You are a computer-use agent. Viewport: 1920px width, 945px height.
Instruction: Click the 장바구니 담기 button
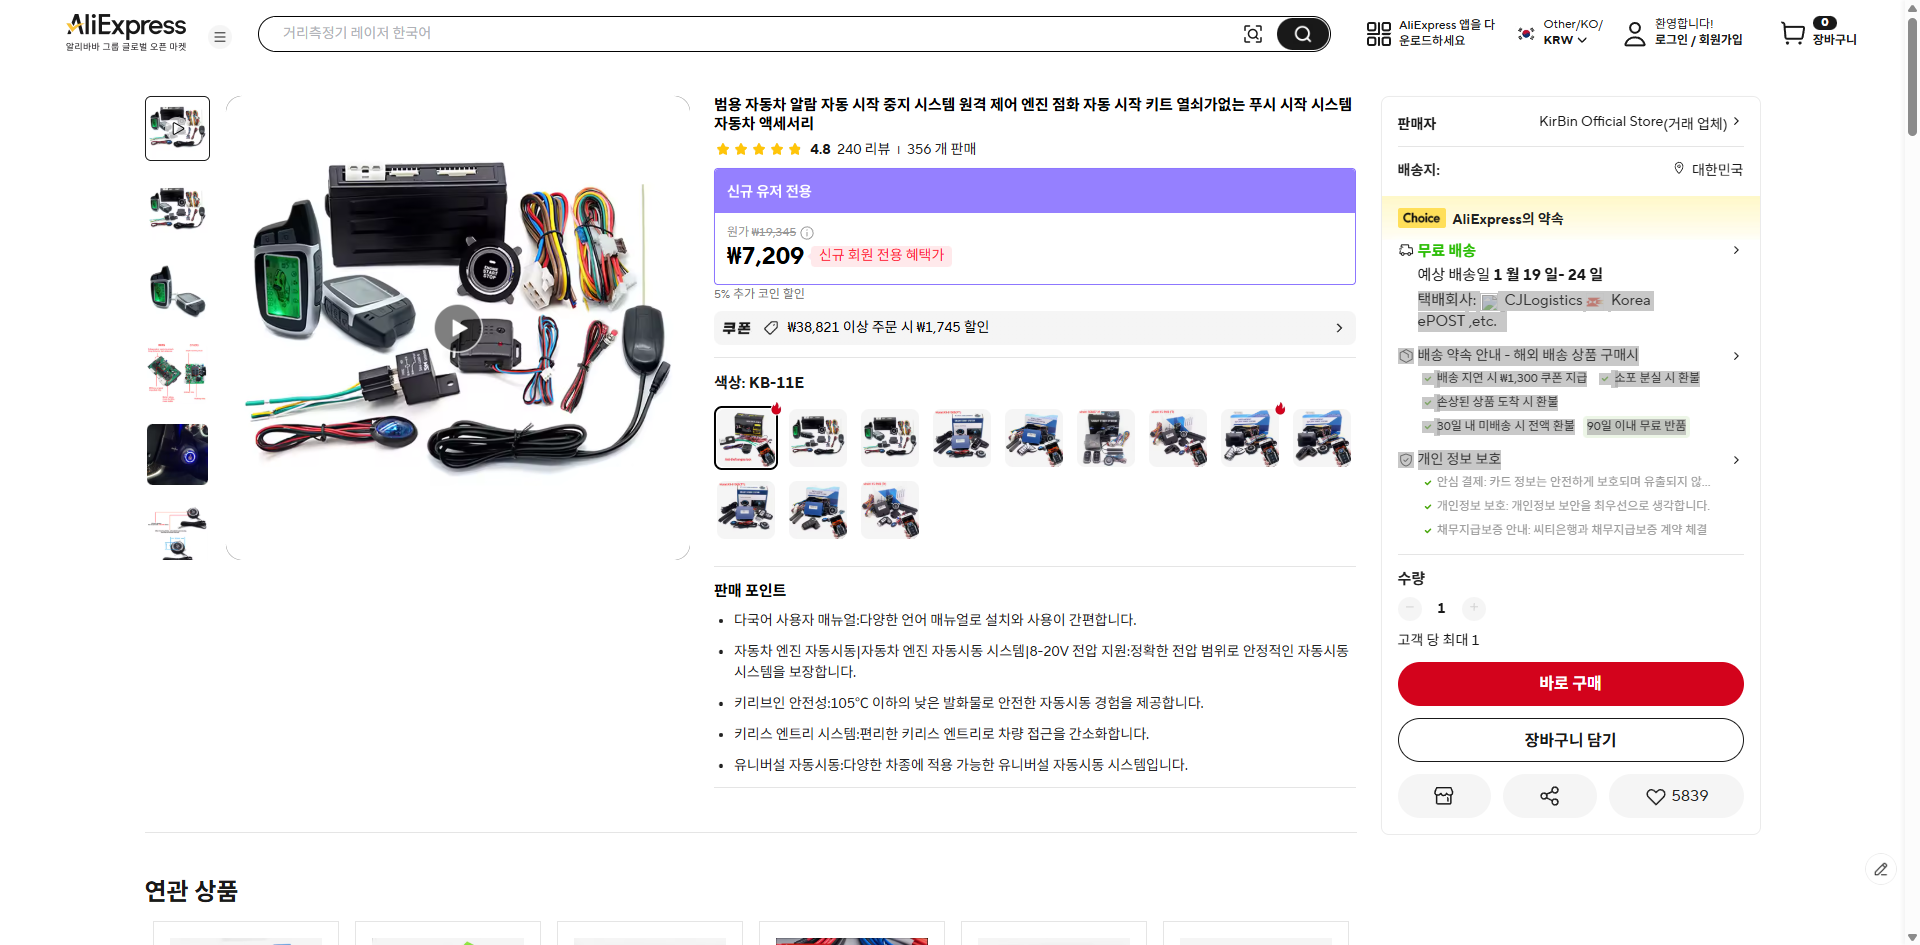coord(1570,739)
